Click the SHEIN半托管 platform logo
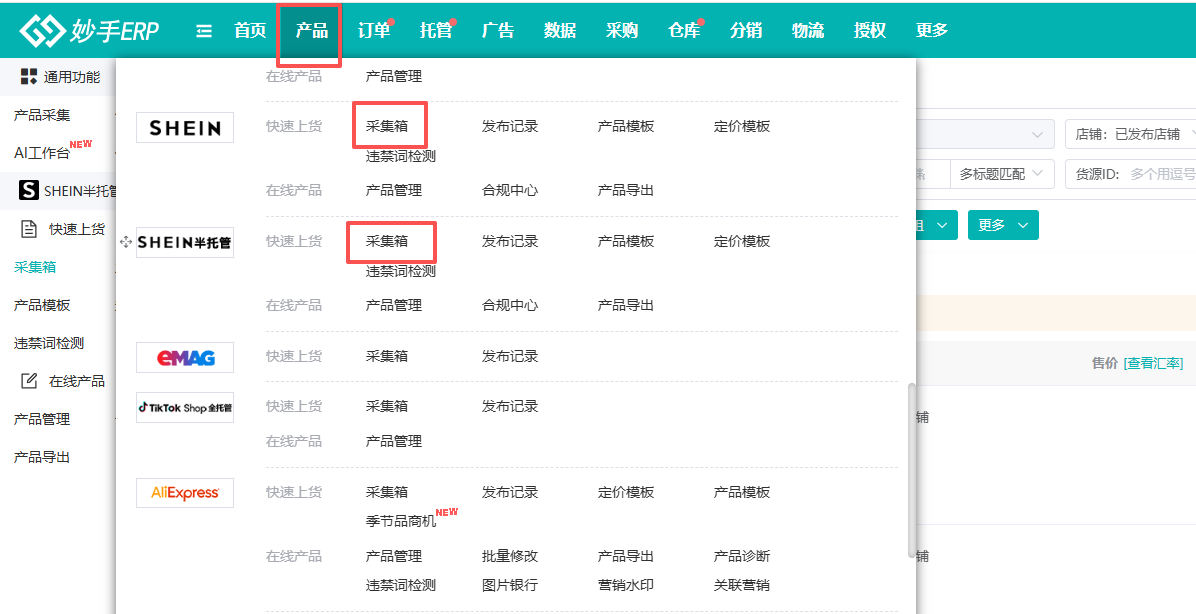Screen dimensions: 1196x614 pyautogui.click(x=185, y=242)
